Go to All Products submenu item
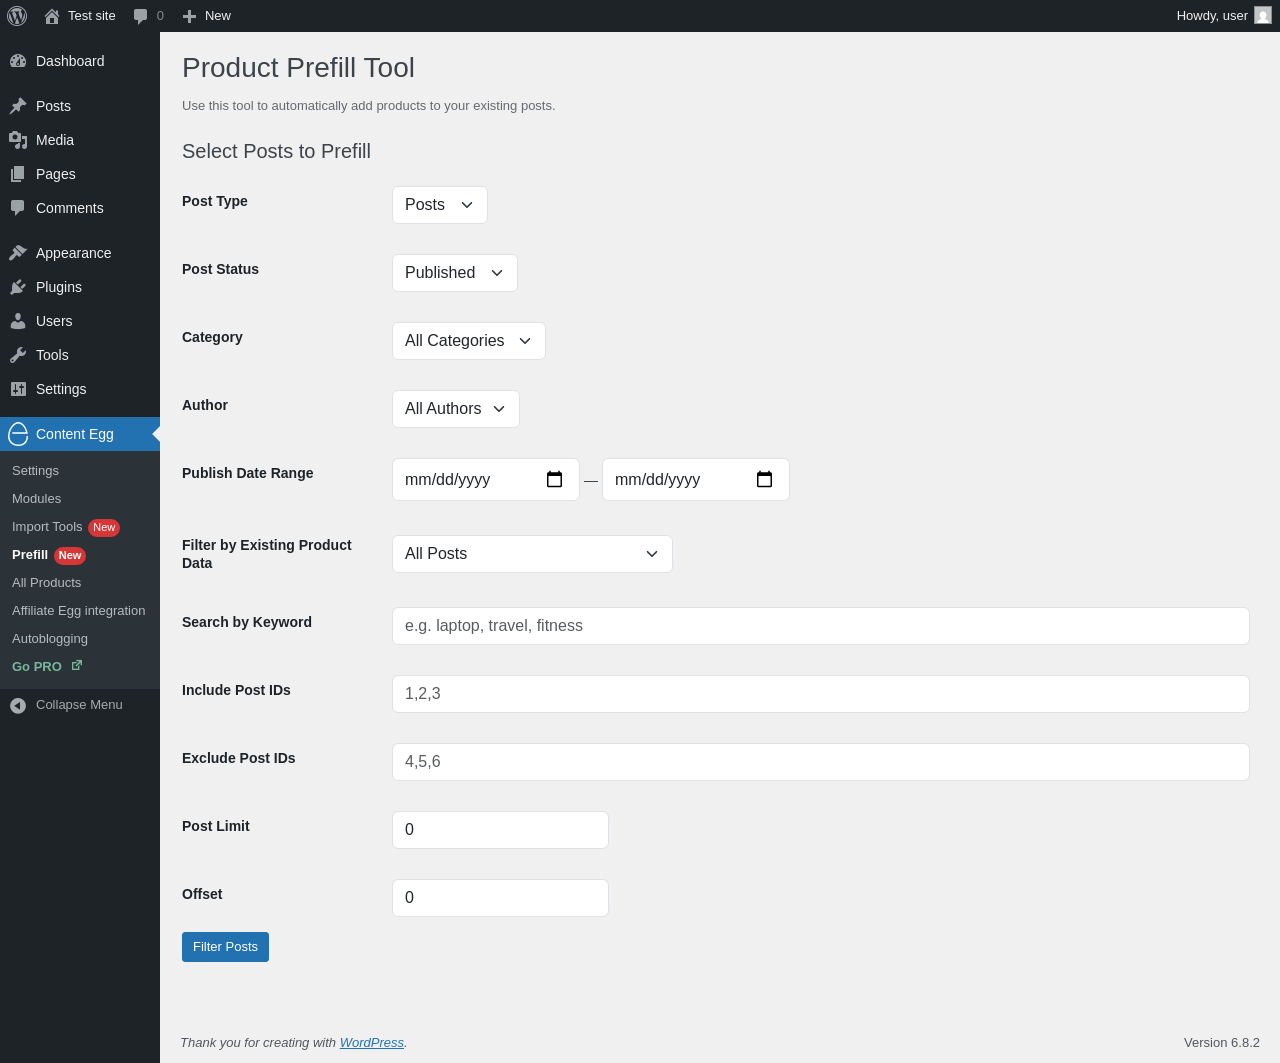Image resolution: width=1280 pixels, height=1063 pixels. (x=46, y=583)
